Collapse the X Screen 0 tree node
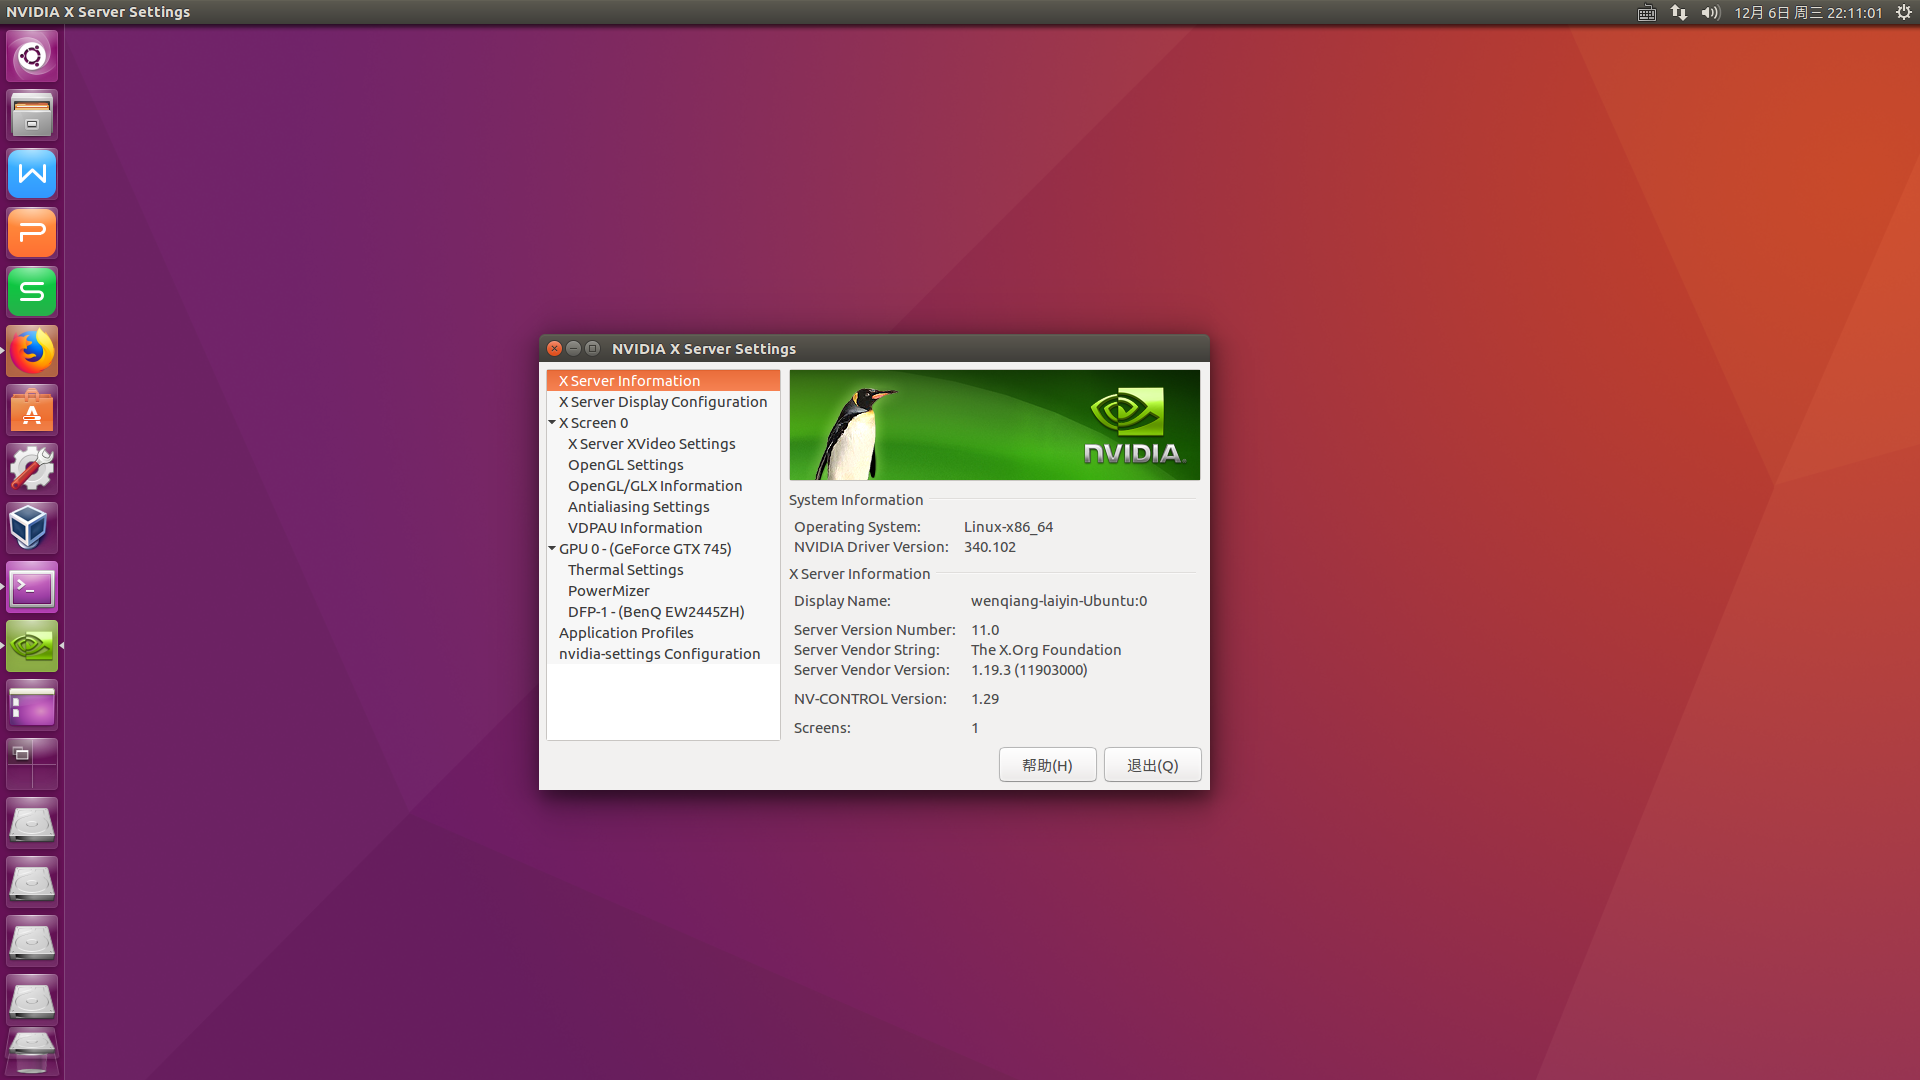 [552, 423]
